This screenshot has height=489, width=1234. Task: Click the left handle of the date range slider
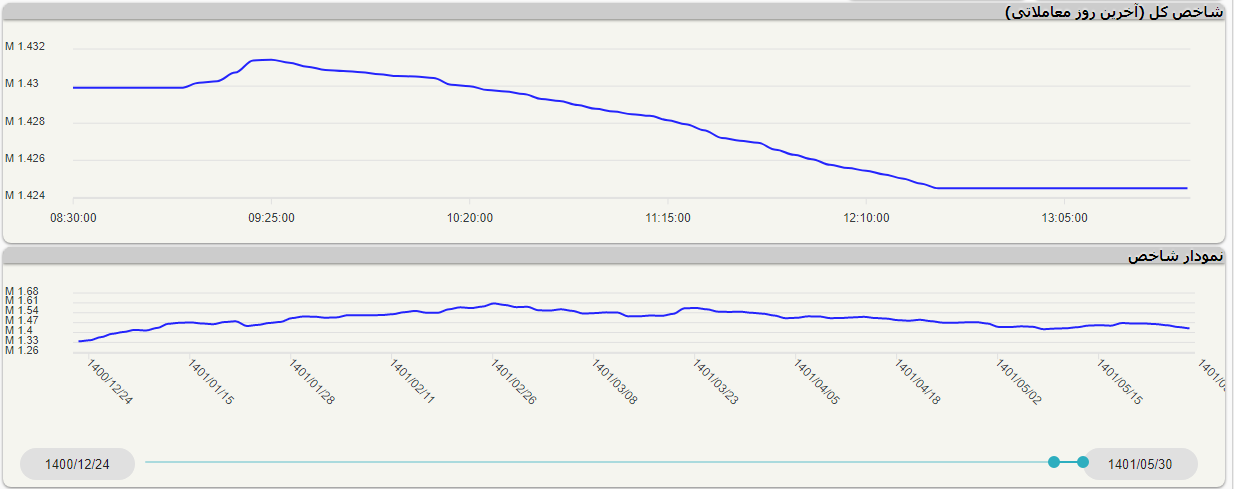click(1054, 462)
